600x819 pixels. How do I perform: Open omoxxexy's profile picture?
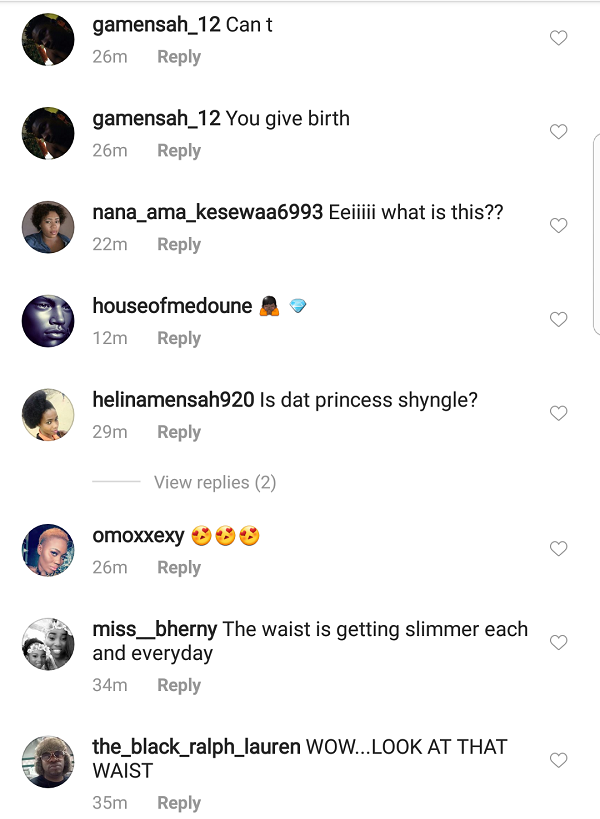pyautogui.click(x=47, y=549)
